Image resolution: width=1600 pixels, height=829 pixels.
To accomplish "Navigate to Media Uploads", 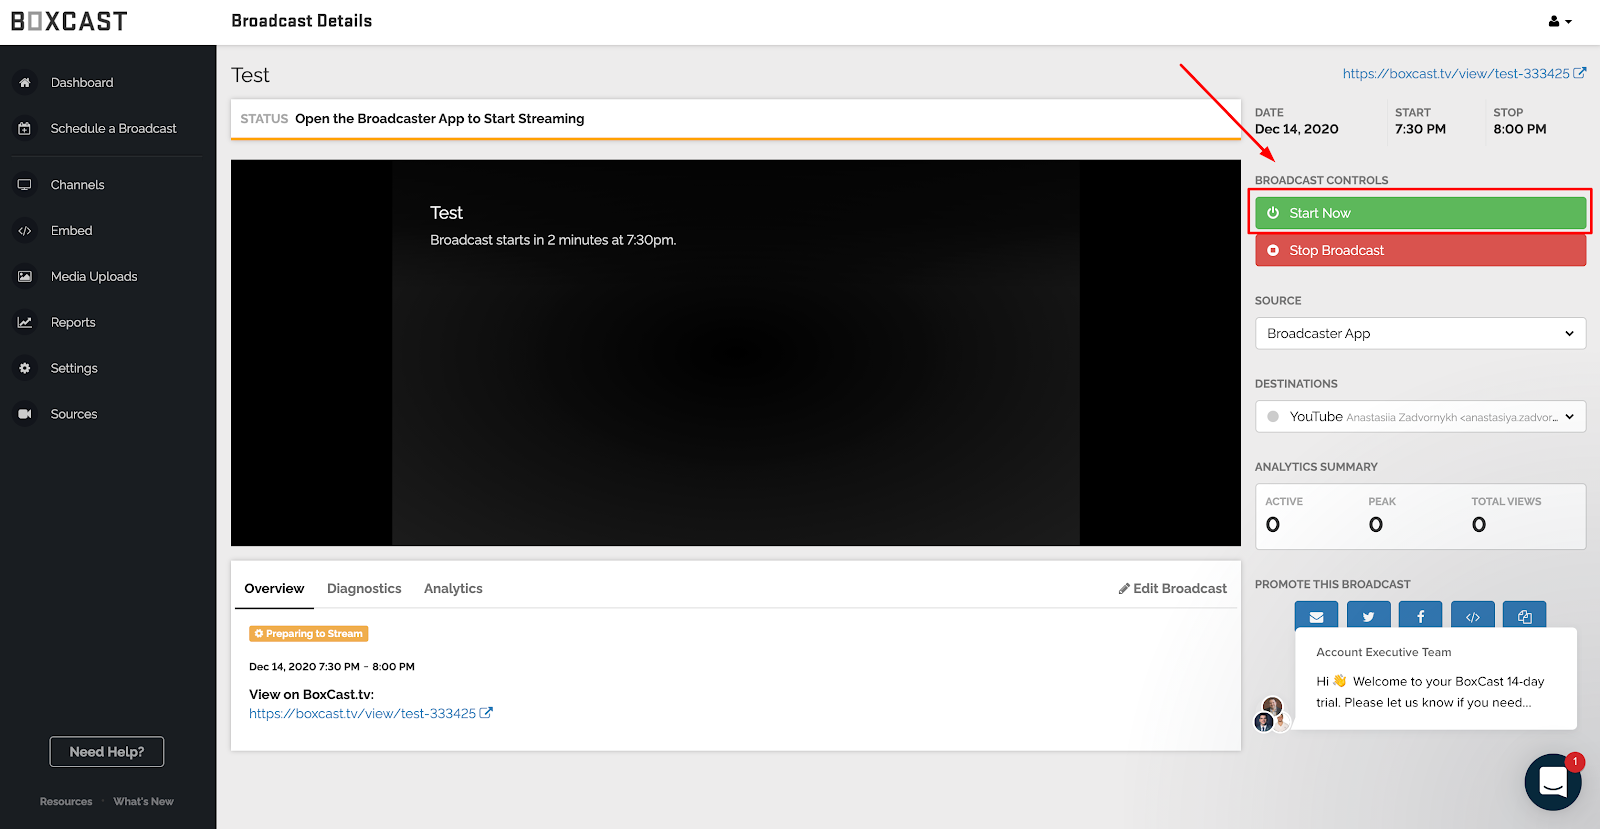I will click(x=94, y=277).
